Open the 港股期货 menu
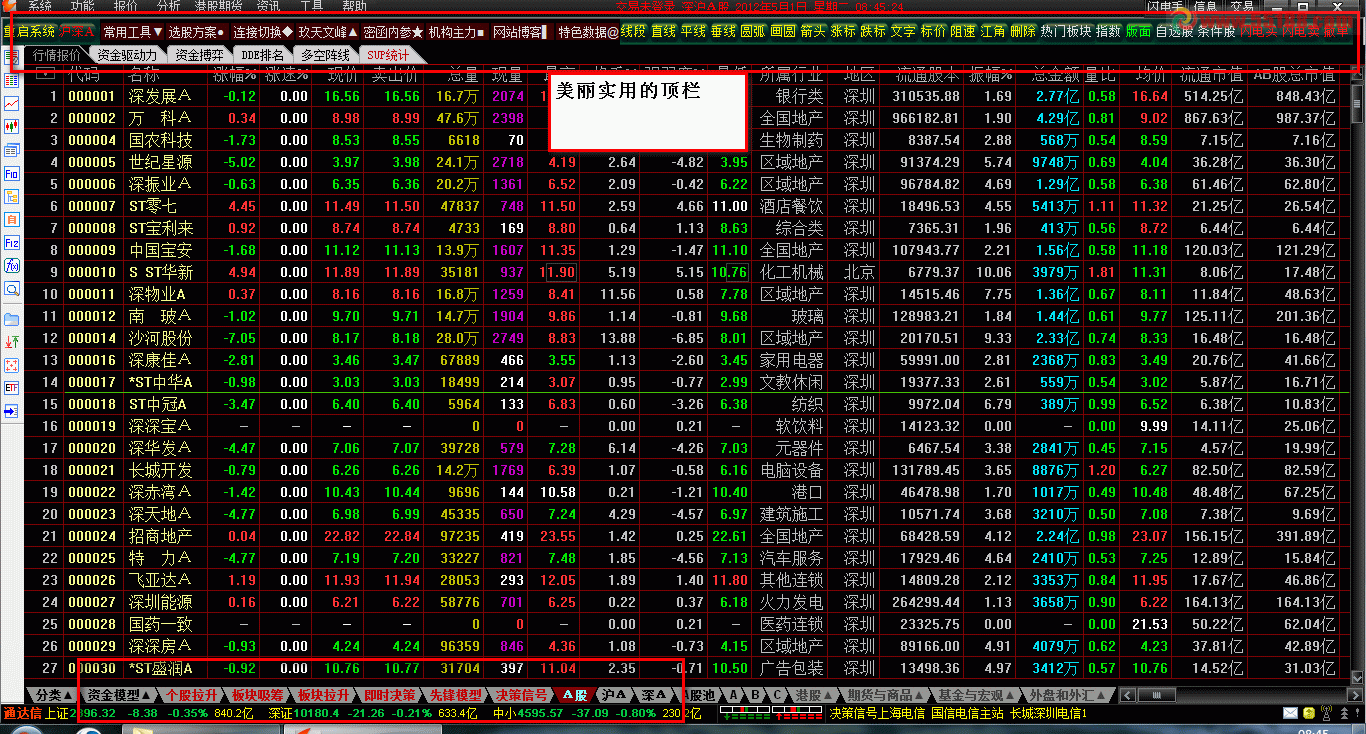 point(218,6)
